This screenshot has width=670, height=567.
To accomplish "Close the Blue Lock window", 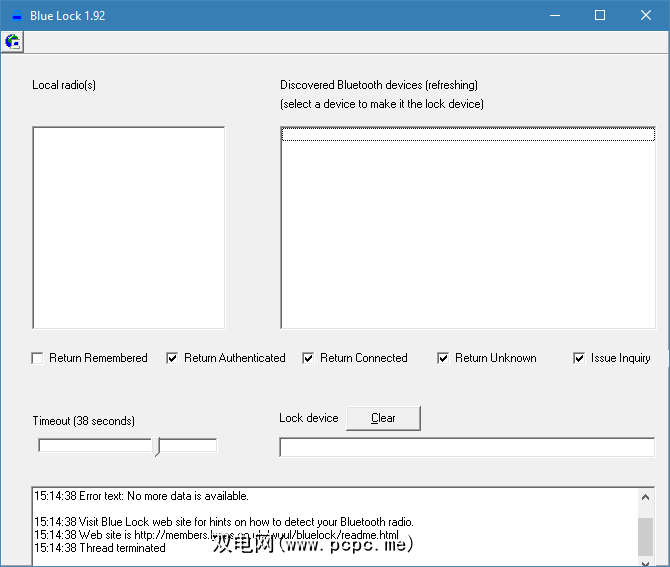I will pyautogui.click(x=646, y=16).
